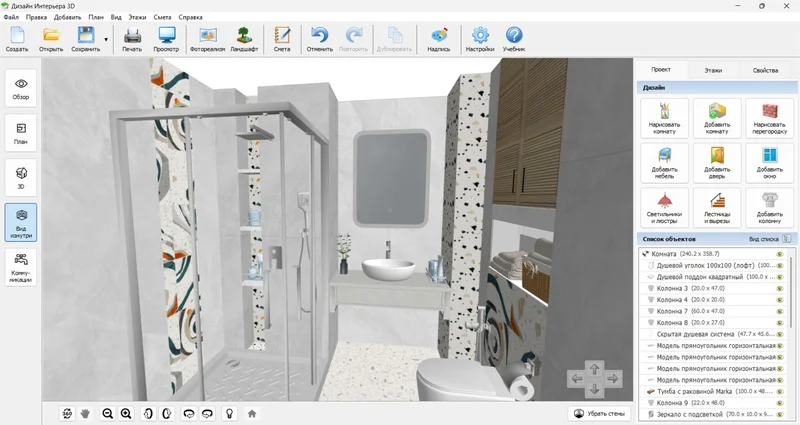Toggle the light bulb lighting icon
Image resolution: width=800 pixels, height=425 pixels.
click(230, 413)
